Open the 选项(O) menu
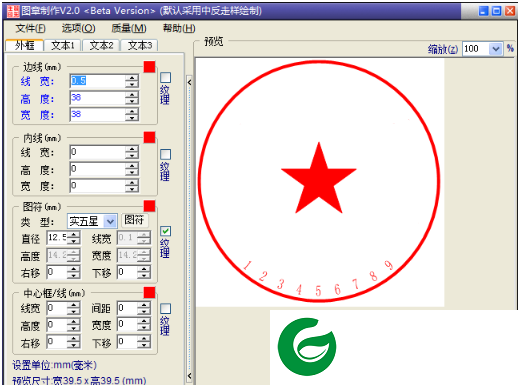 tap(78, 29)
